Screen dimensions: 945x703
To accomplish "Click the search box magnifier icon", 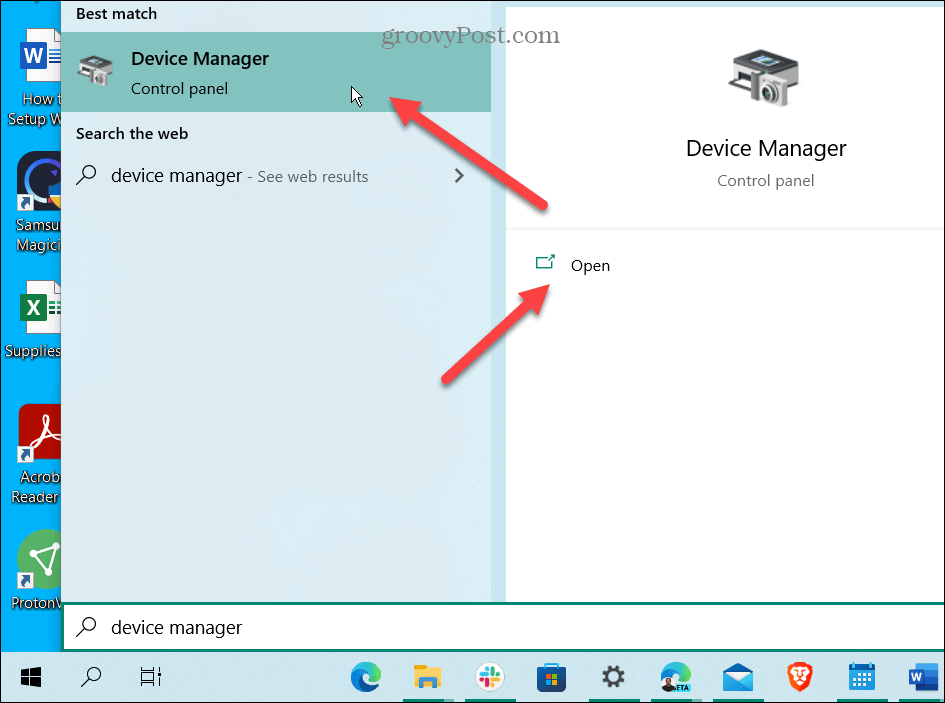I will coord(87,627).
